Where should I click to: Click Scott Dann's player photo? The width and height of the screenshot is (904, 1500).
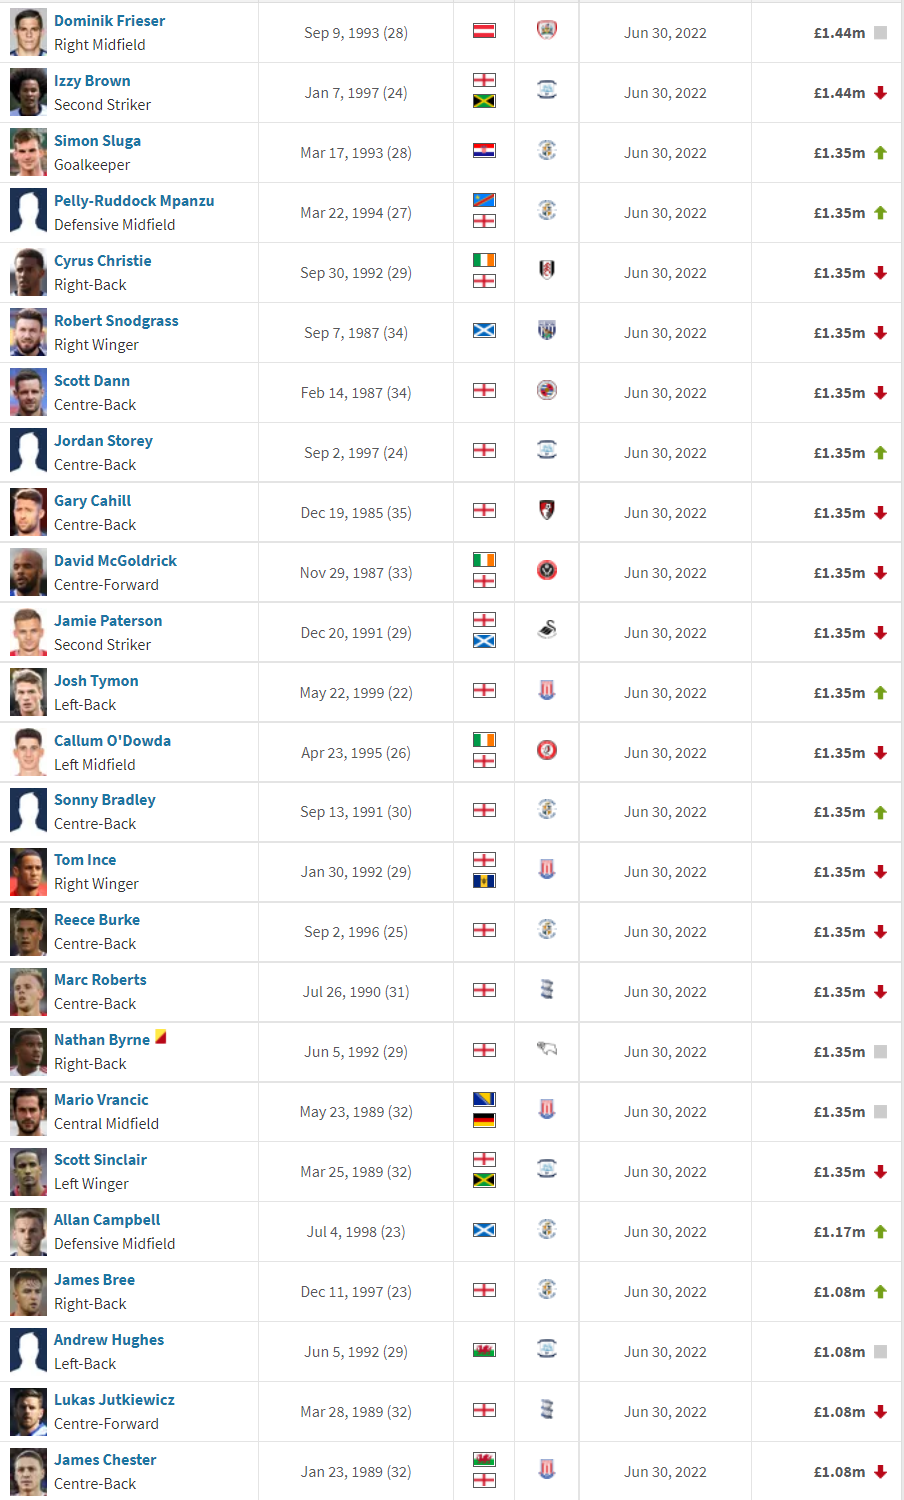click(28, 392)
